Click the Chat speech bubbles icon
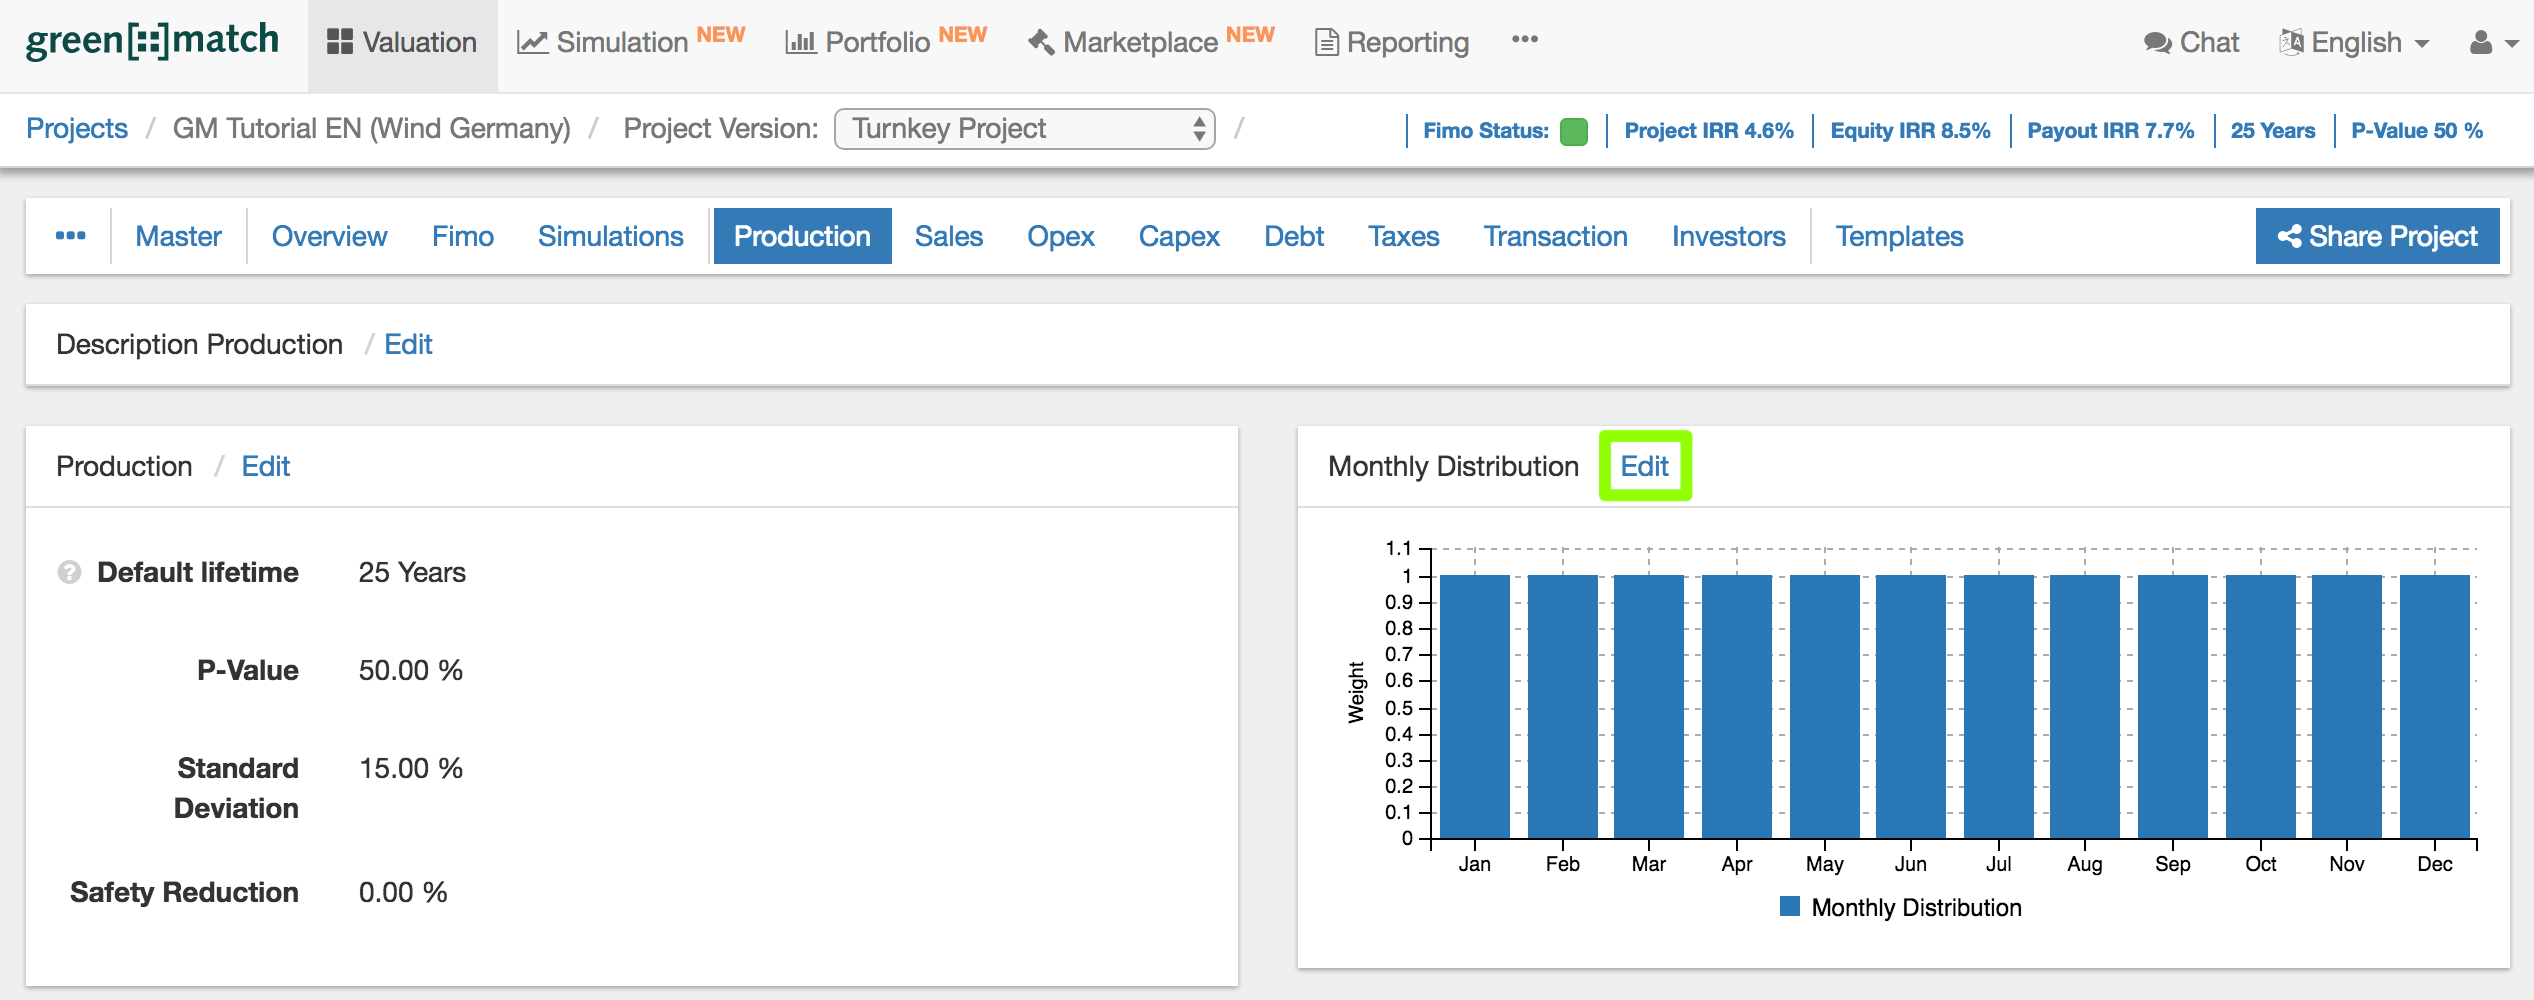 pyautogui.click(x=2157, y=42)
